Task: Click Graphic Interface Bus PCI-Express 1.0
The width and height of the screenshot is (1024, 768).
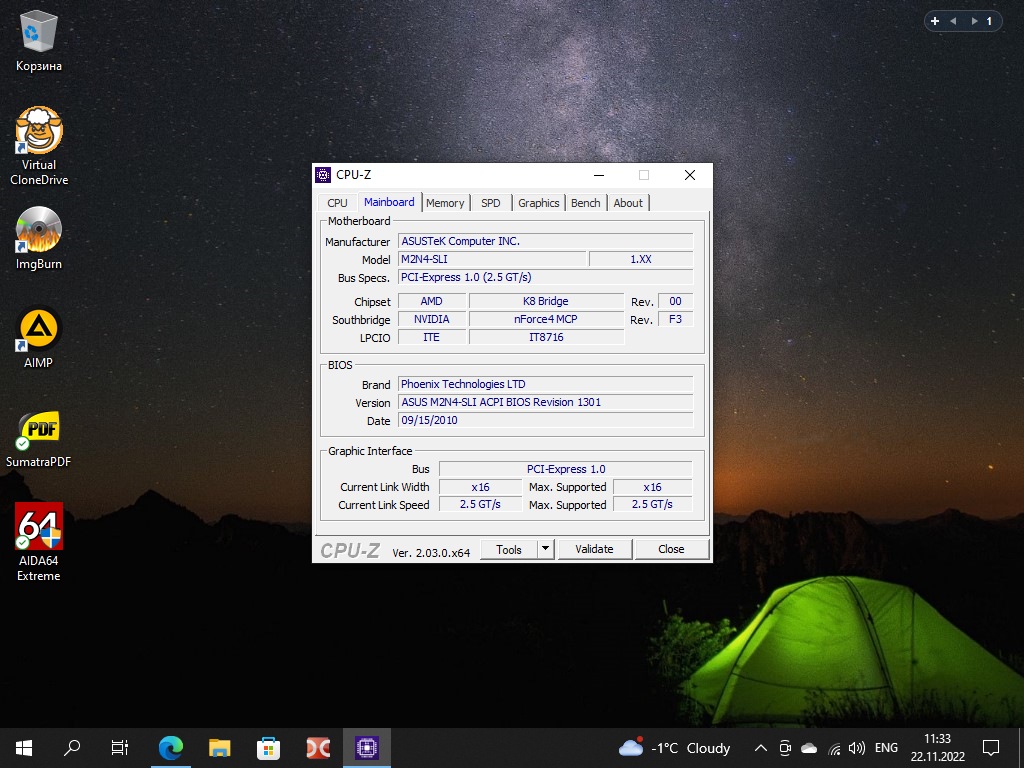Action: (x=566, y=469)
